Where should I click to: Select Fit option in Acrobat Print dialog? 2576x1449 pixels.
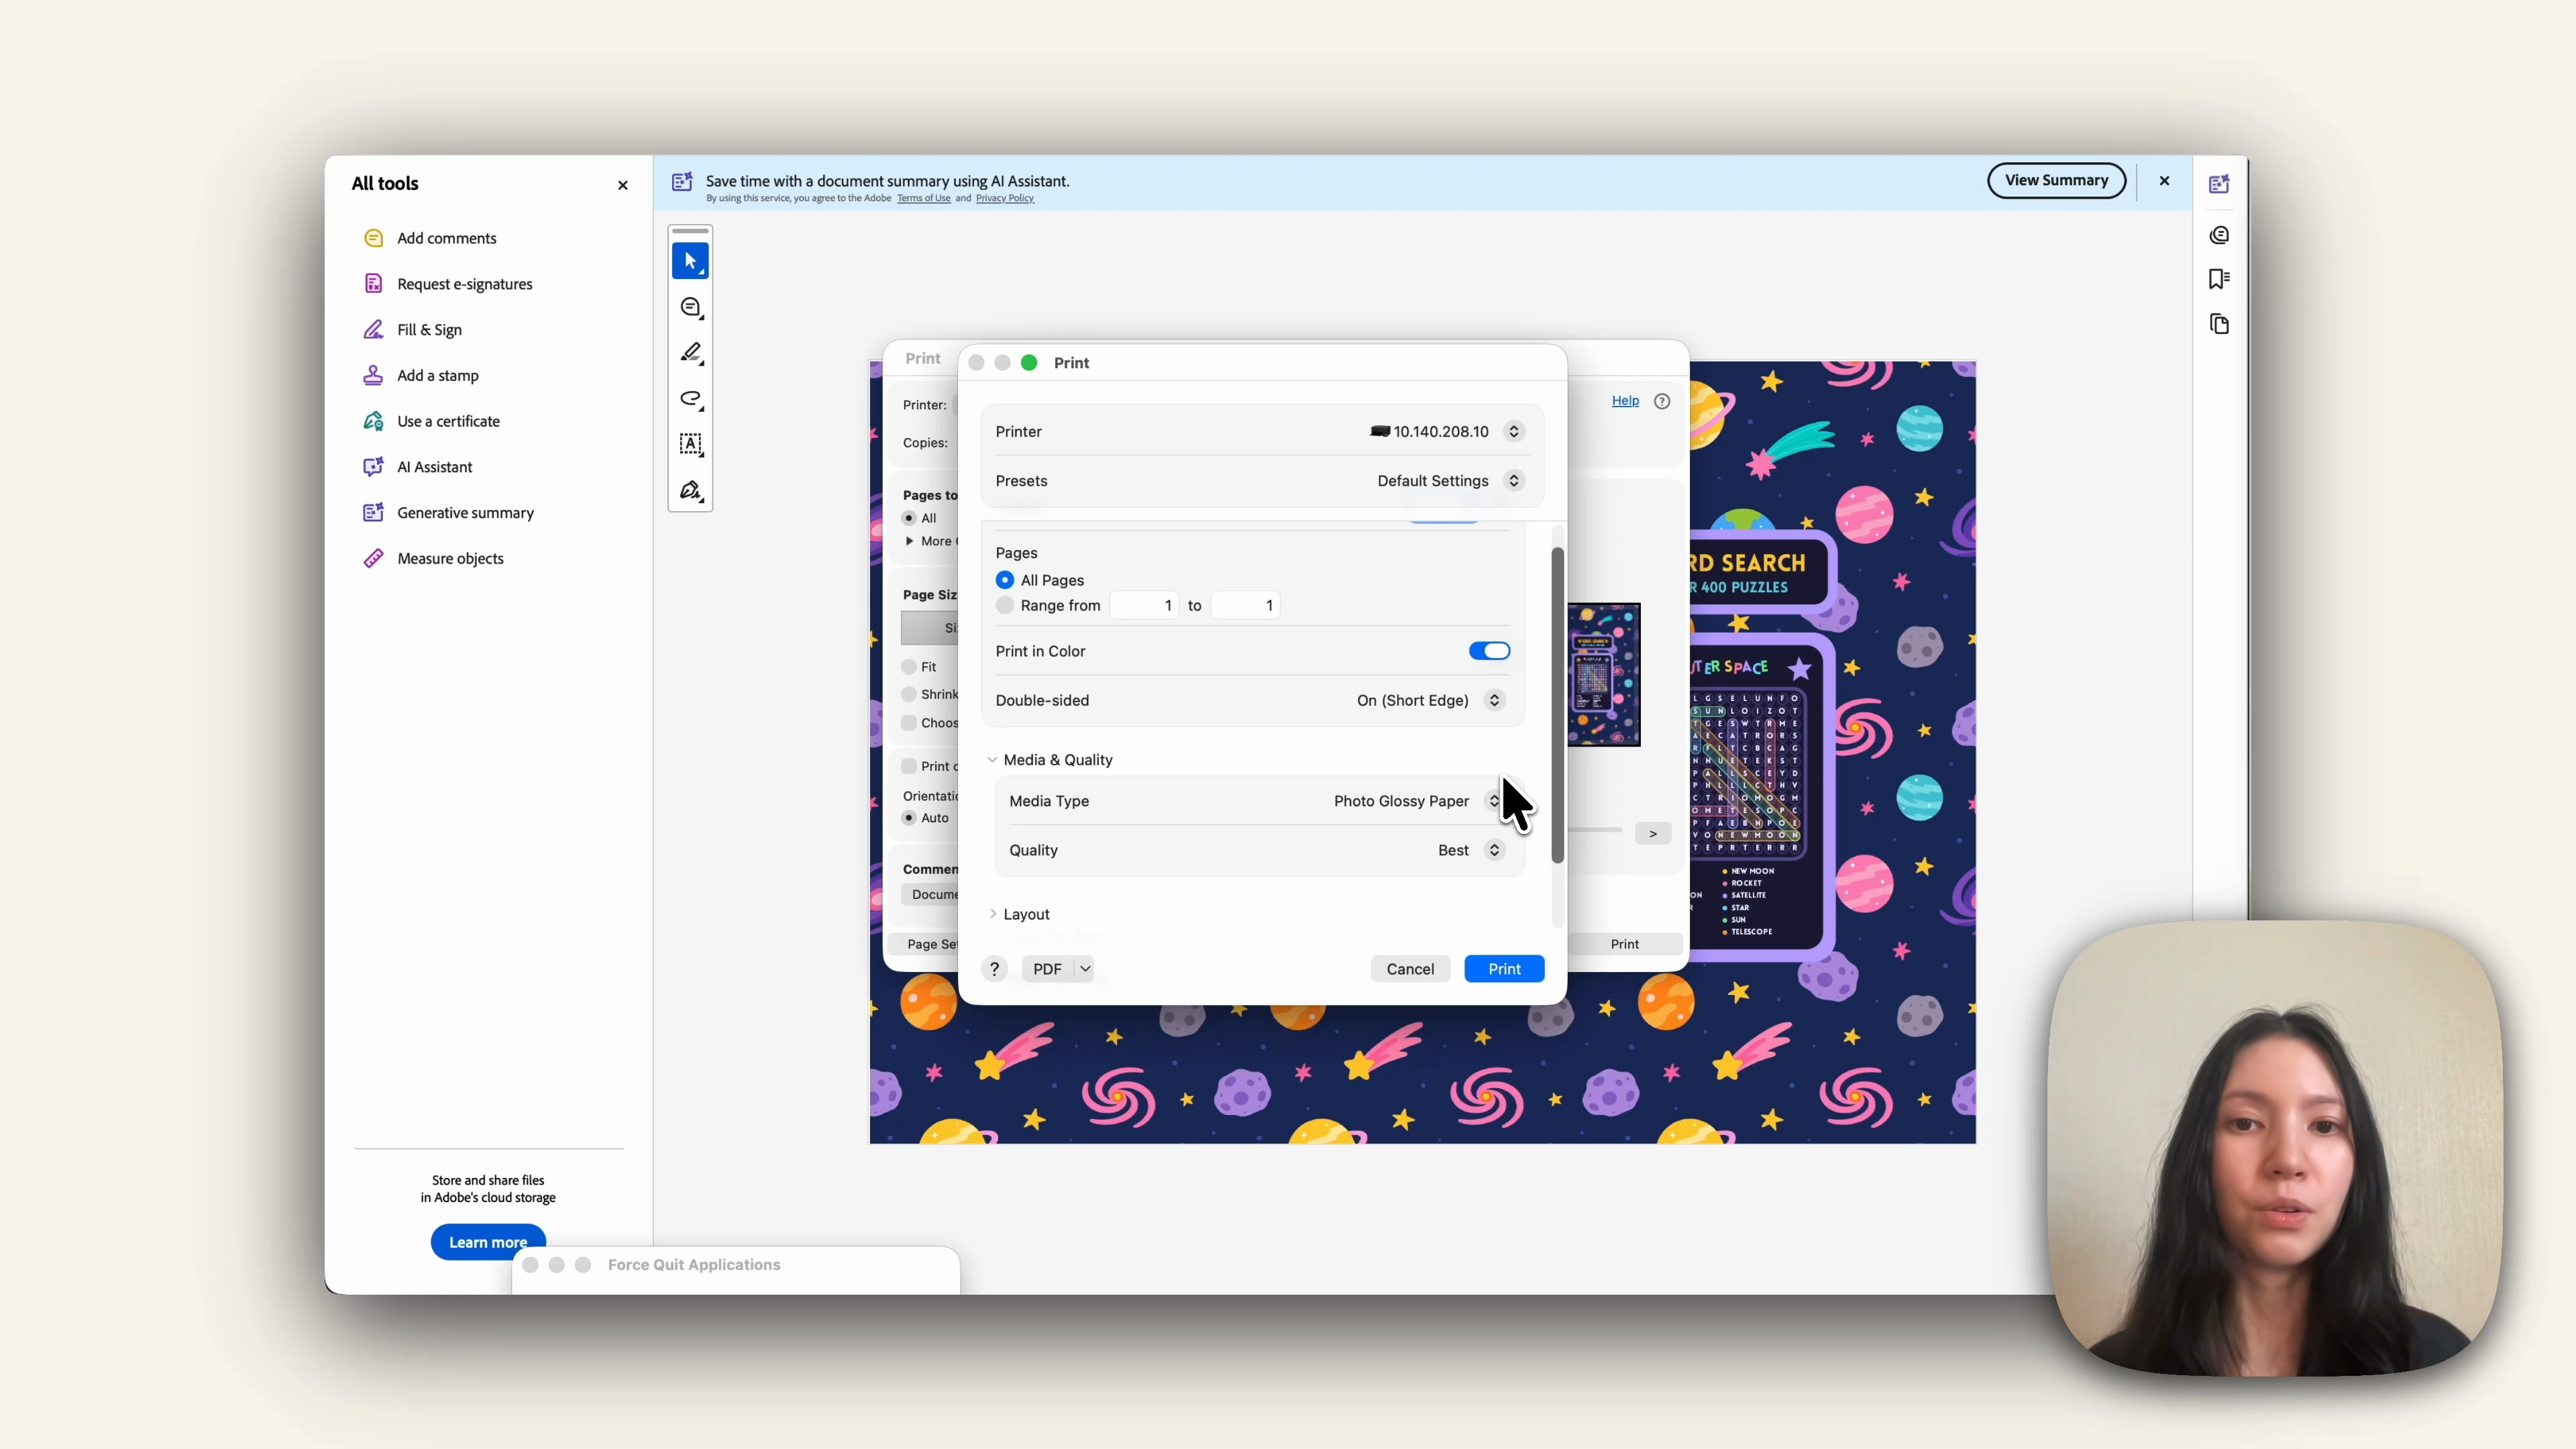[x=909, y=667]
